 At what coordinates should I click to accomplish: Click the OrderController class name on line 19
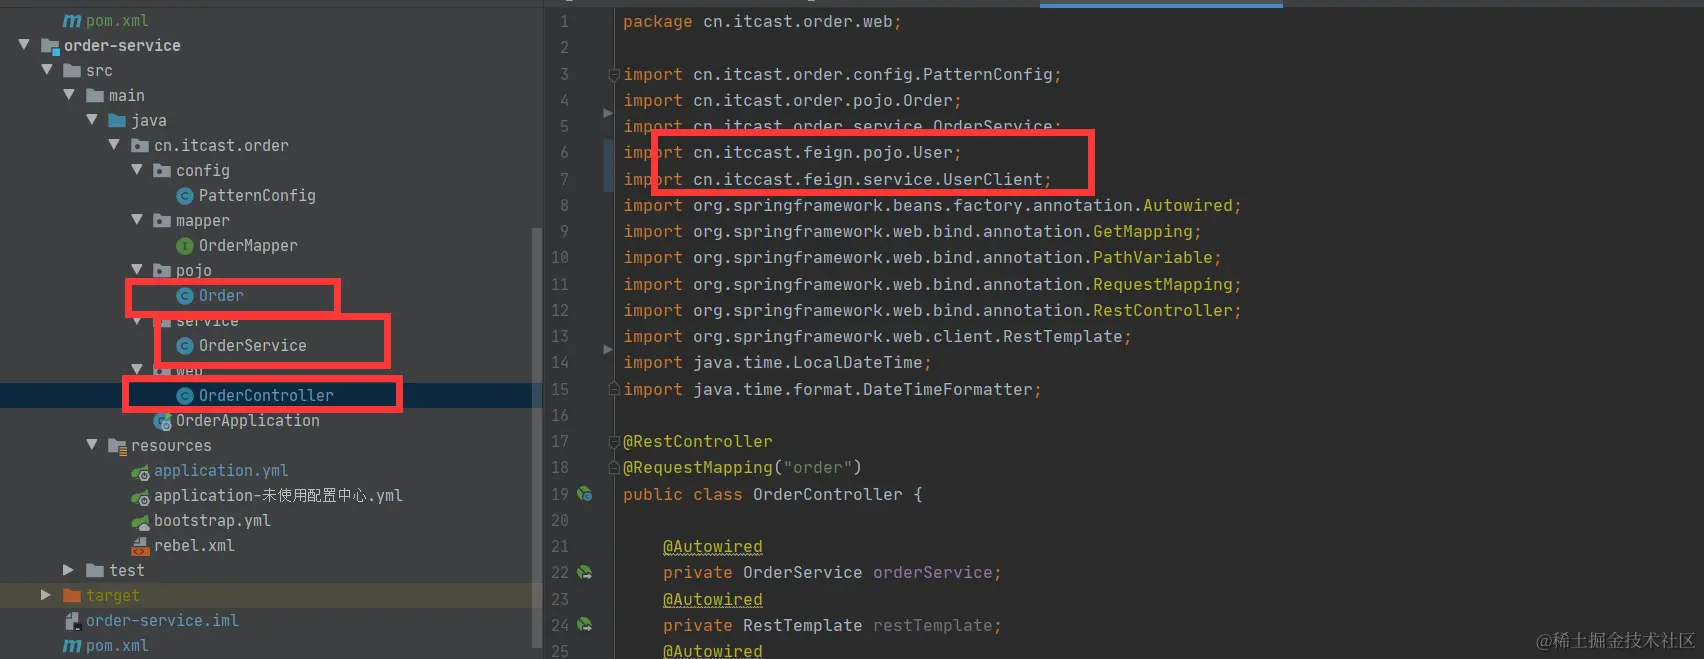tap(828, 495)
